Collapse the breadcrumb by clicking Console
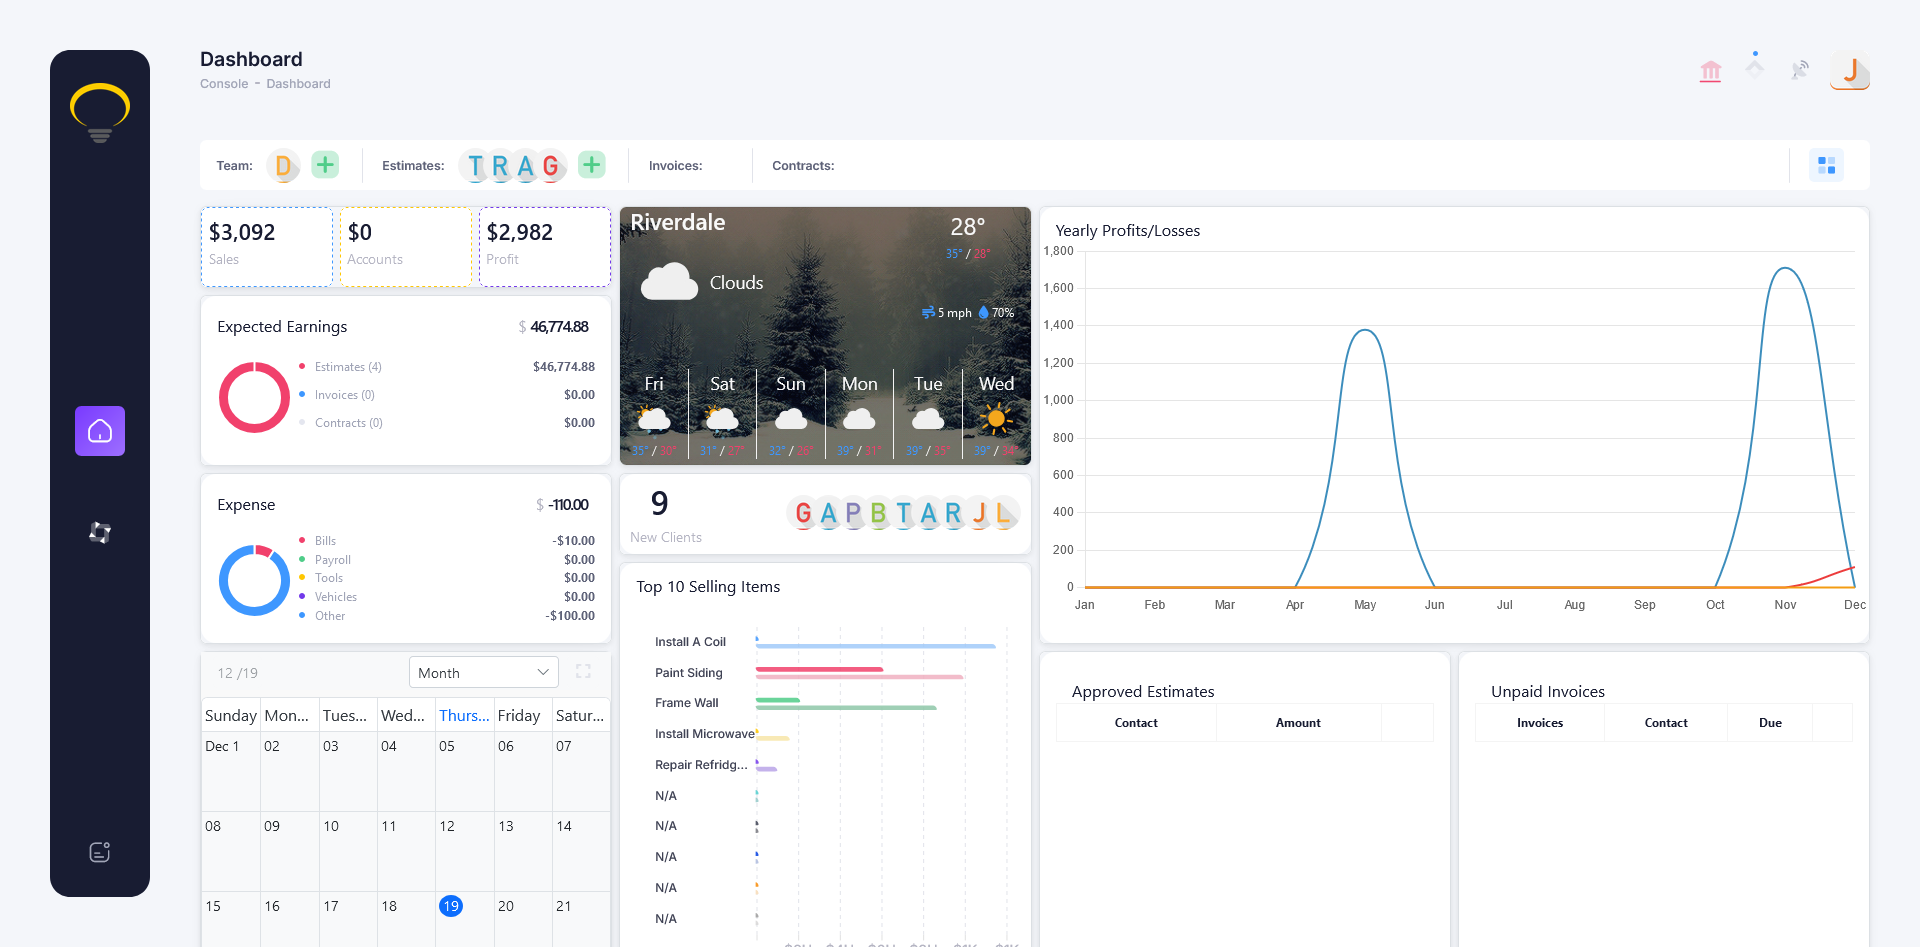 coord(223,83)
